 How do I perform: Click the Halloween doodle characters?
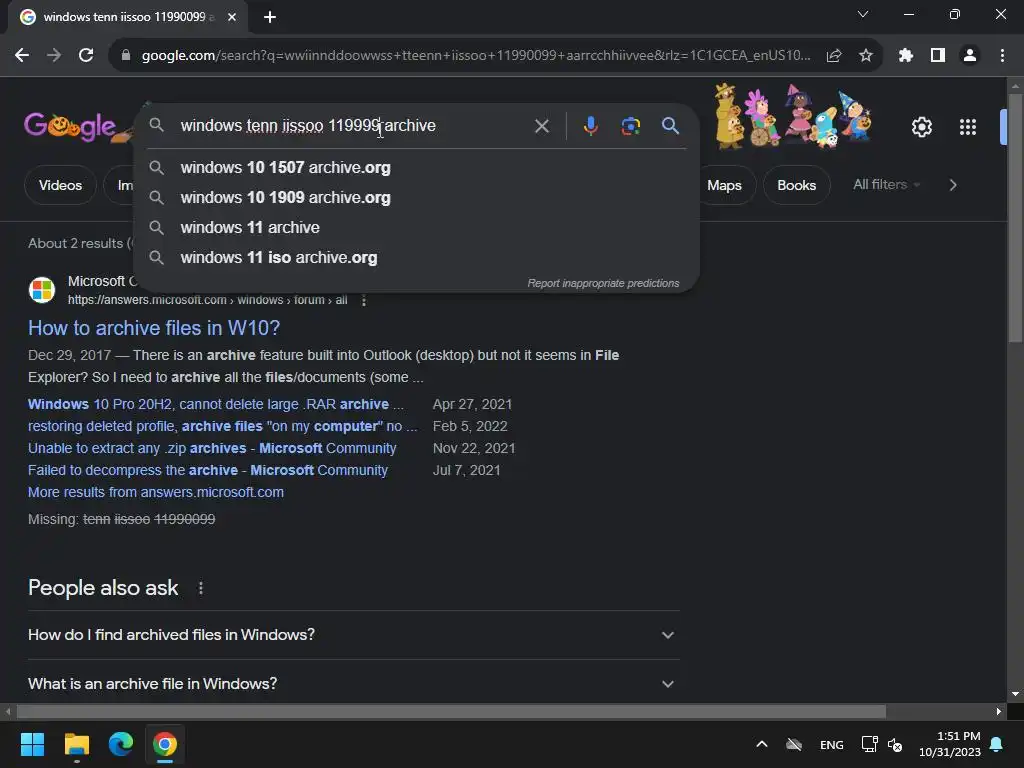pos(793,116)
